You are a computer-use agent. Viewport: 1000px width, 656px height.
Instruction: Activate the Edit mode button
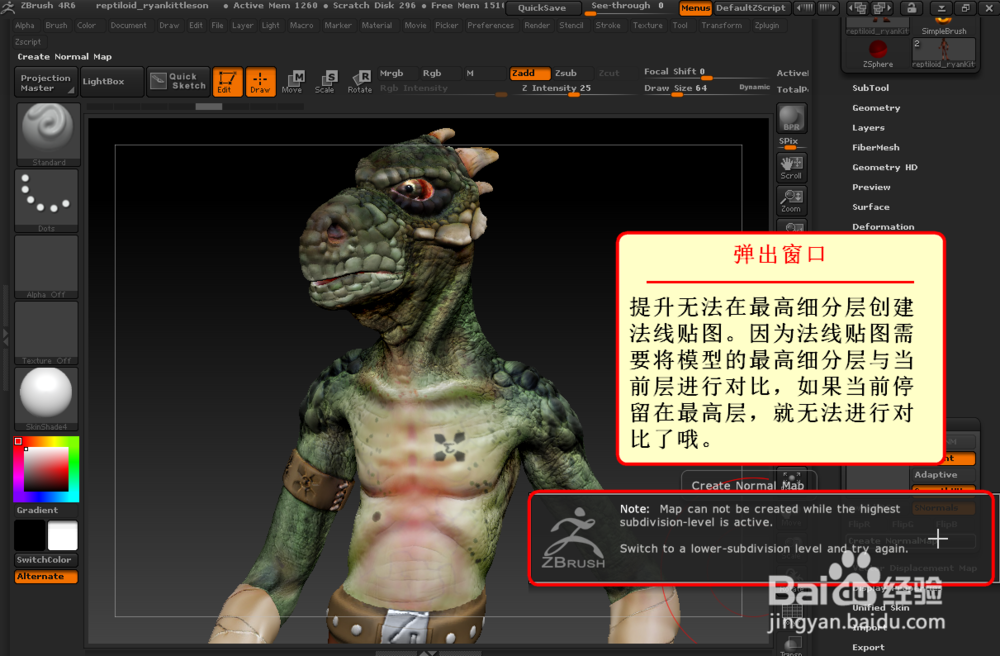pyautogui.click(x=227, y=82)
